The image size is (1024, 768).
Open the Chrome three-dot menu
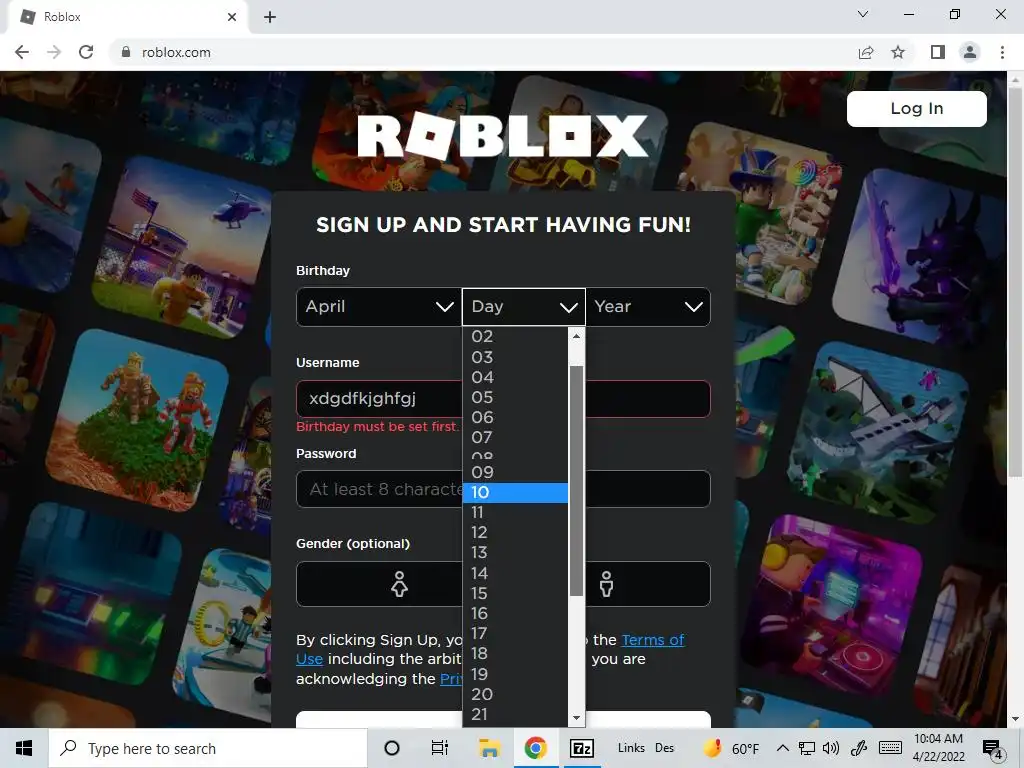(1002, 52)
